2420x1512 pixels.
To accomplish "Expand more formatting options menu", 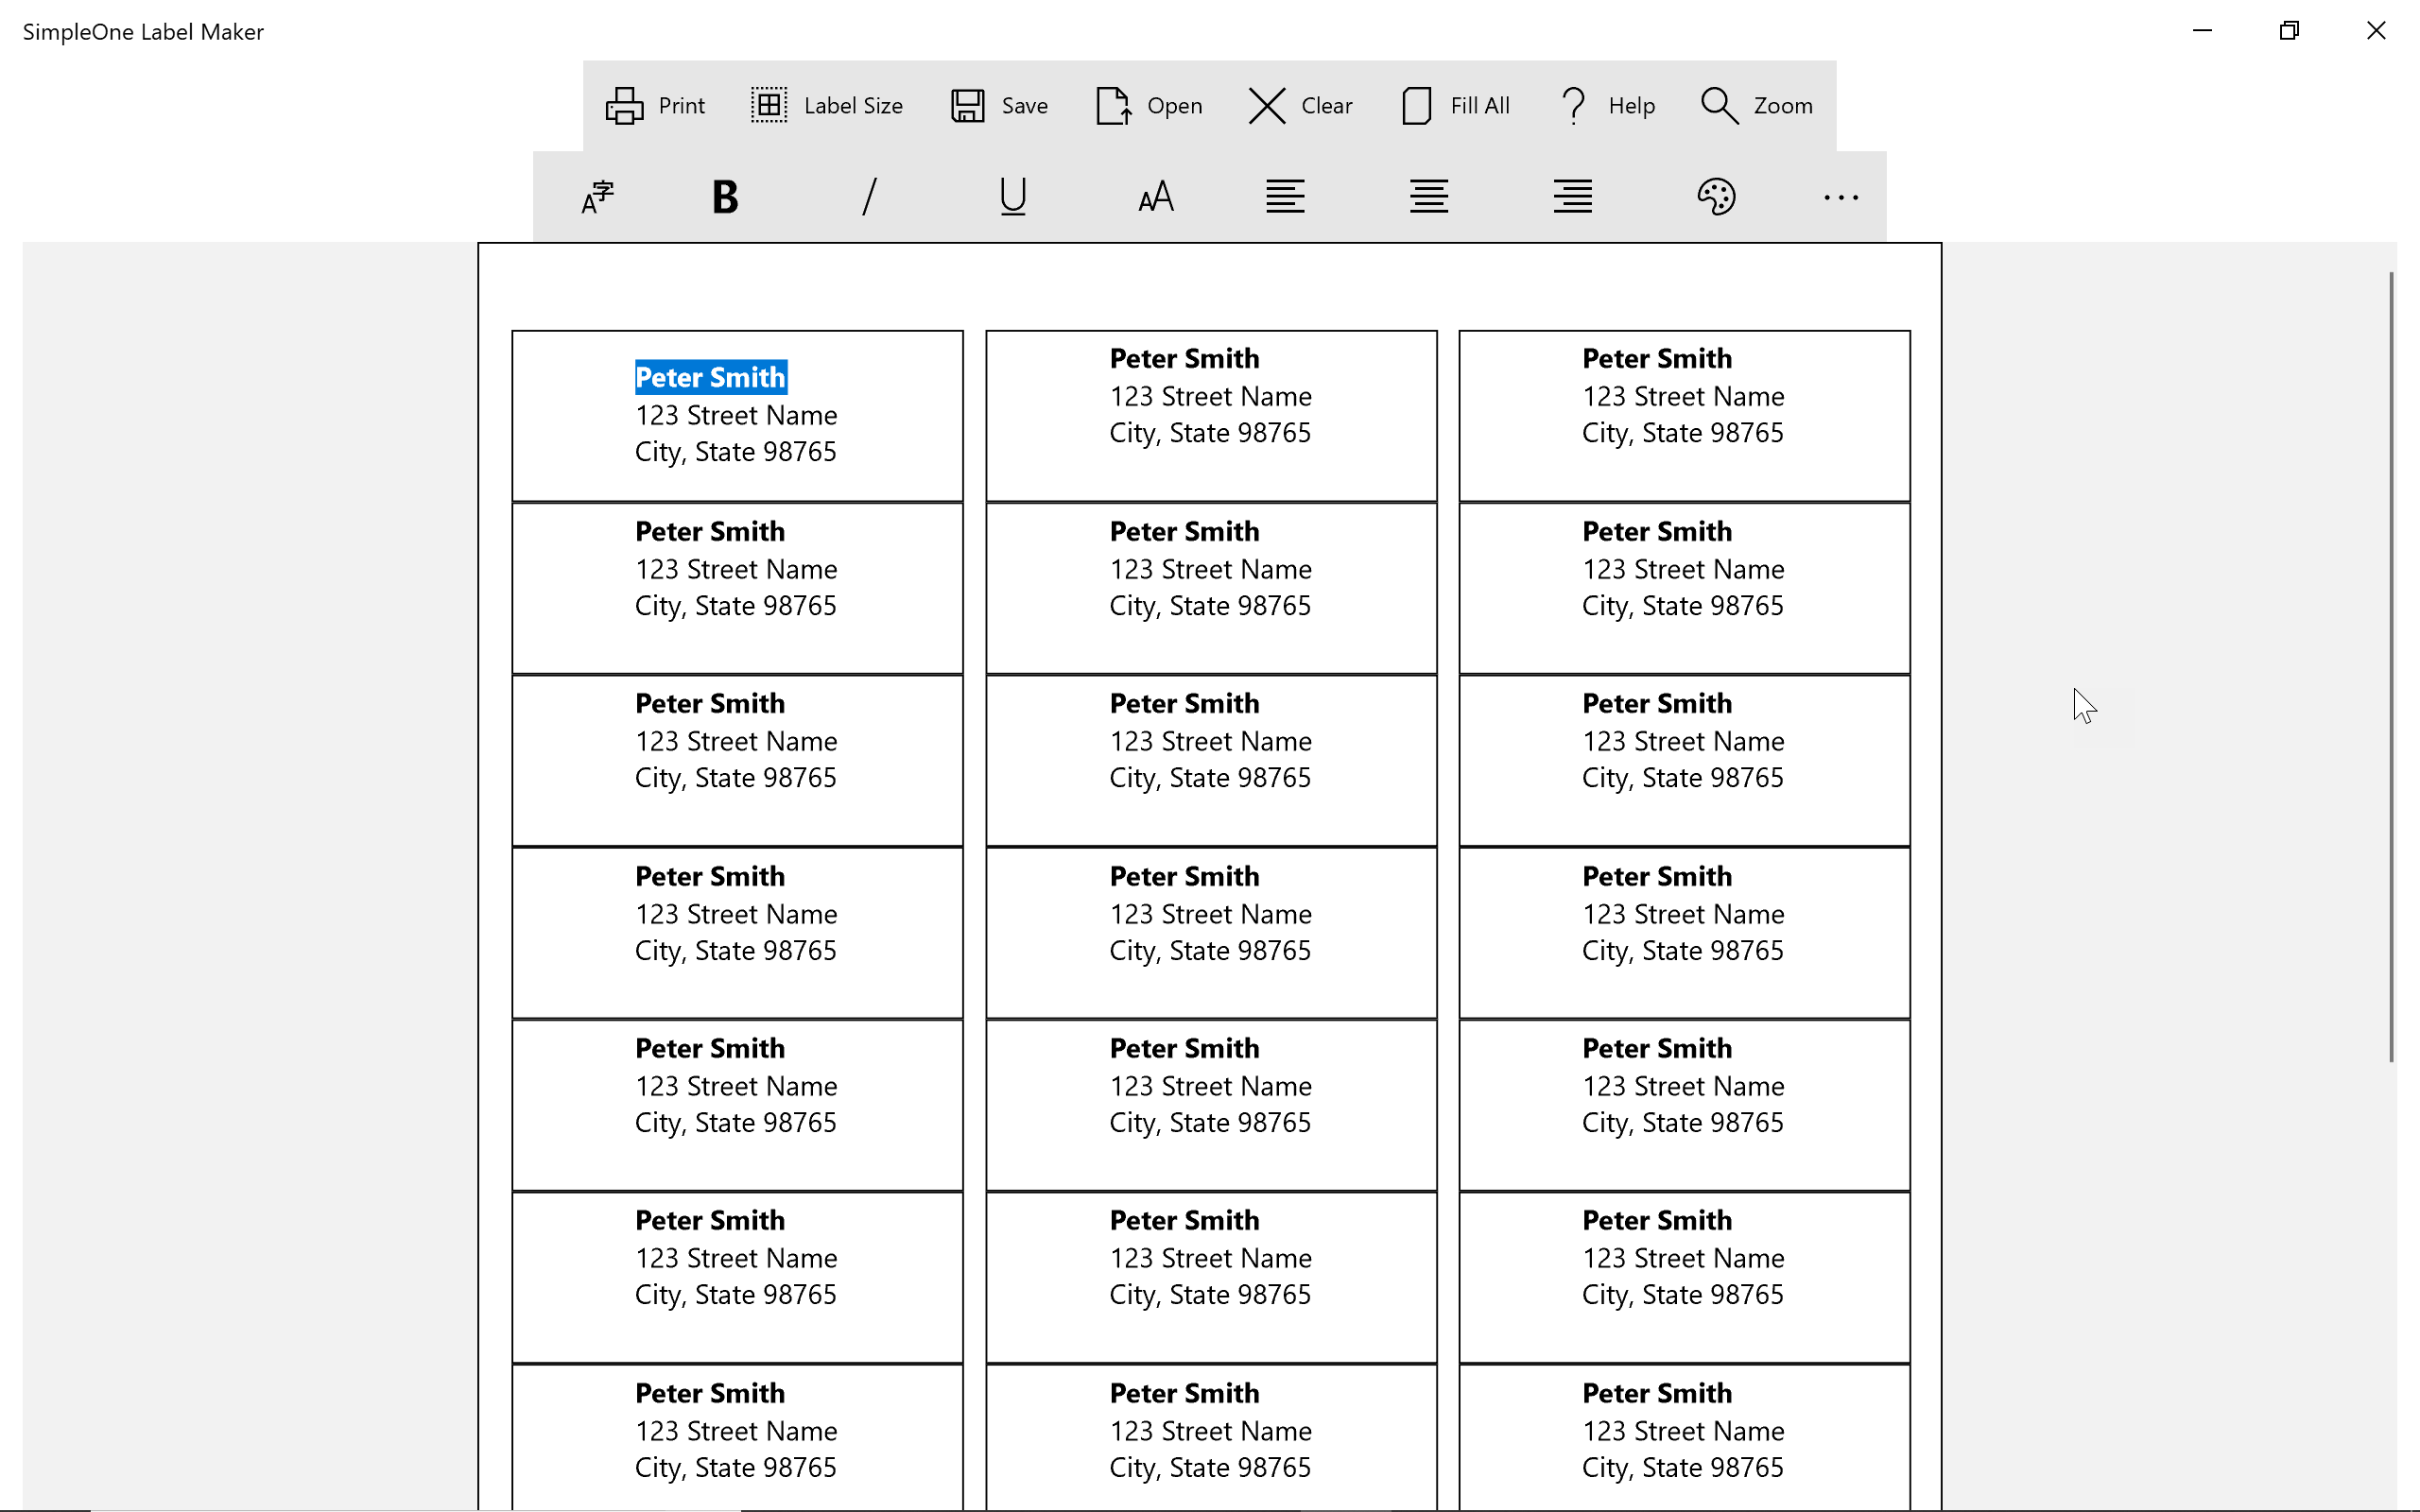I will coord(1841,197).
